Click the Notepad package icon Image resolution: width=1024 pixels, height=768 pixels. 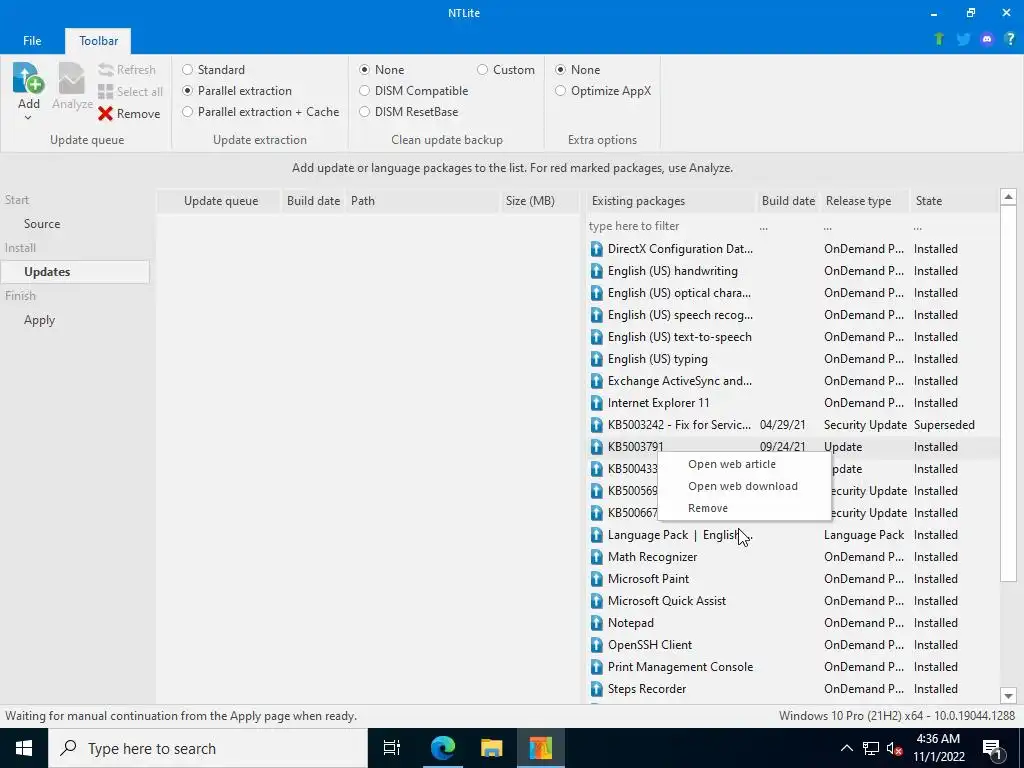[596, 623]
